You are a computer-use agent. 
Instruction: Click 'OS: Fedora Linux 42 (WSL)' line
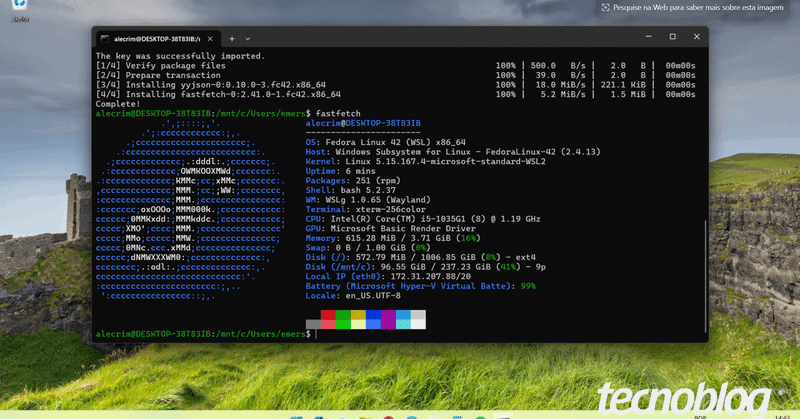pyautogui.click(x=385, y=142)
